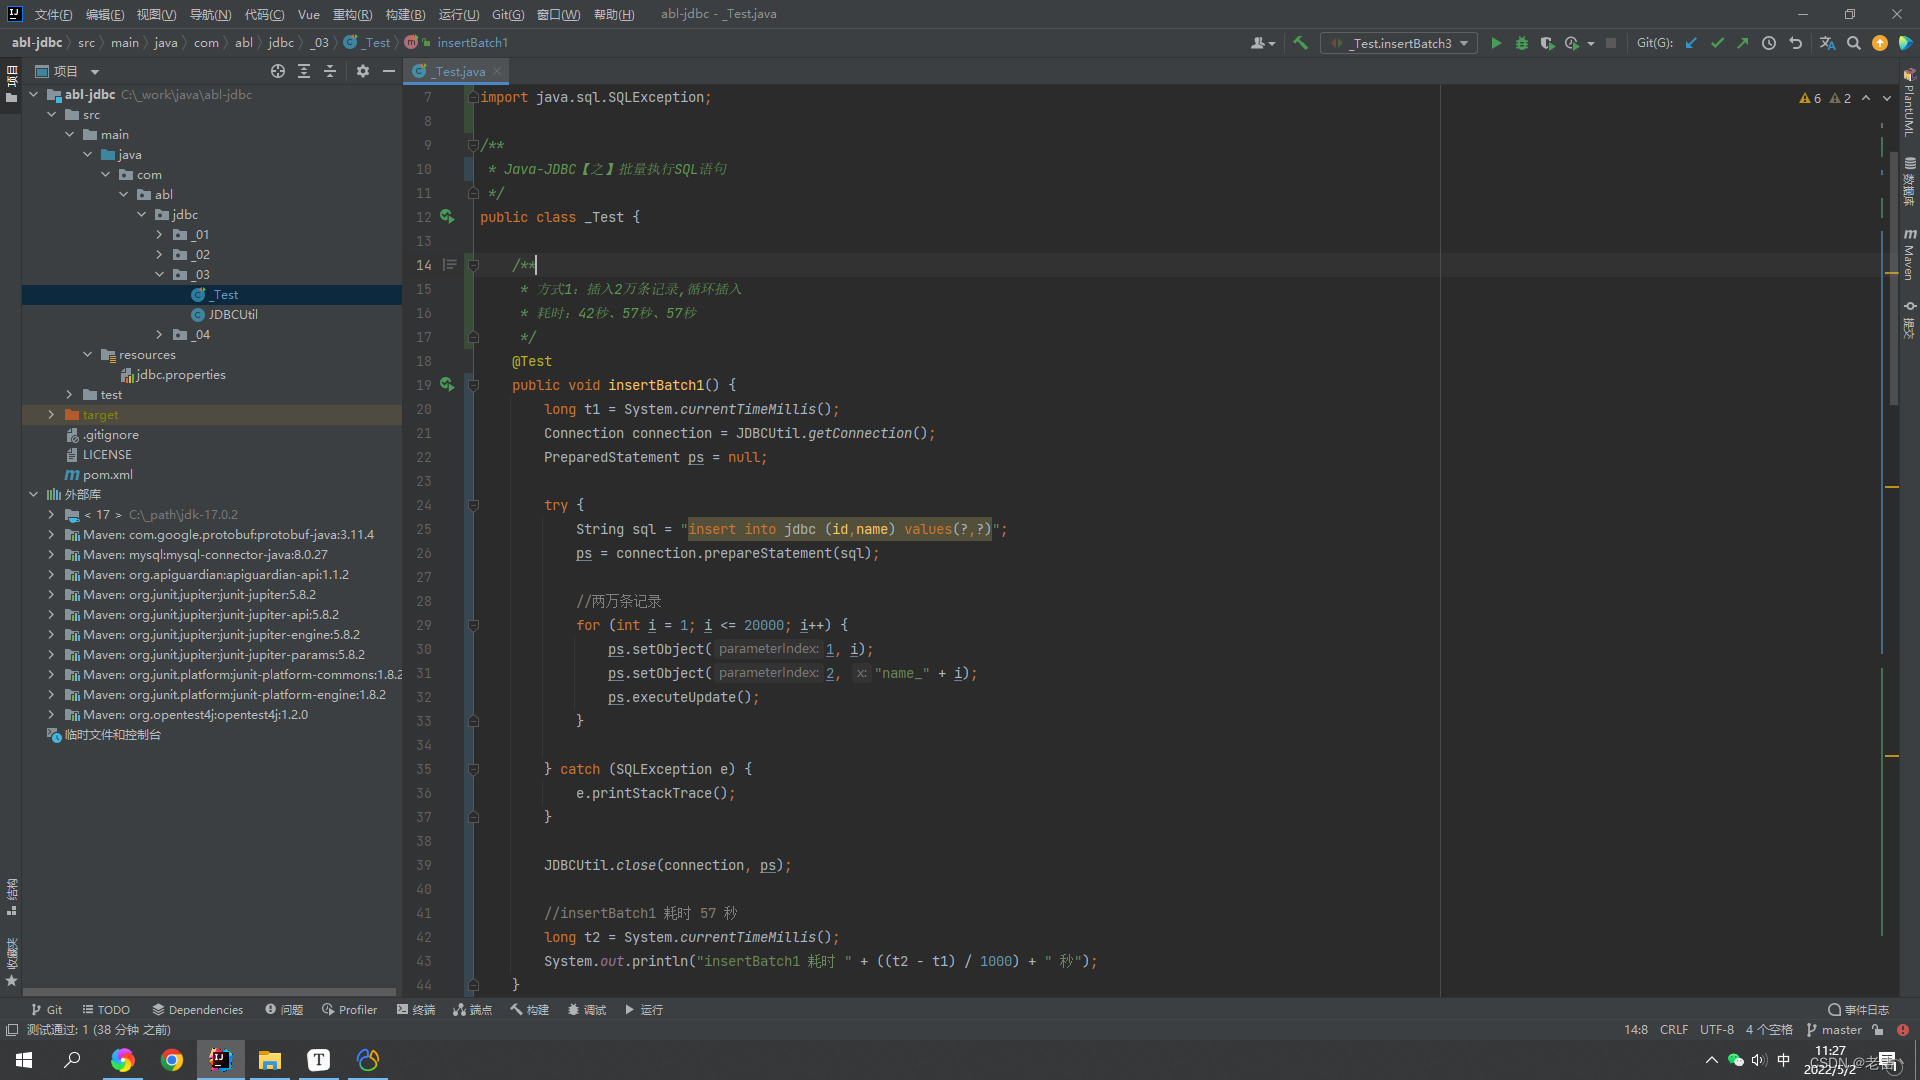Run _Test.insertBatch3 with green play icon
Image resolution: width=1920 pixels, height=1080 pixels.
point(1496,43)
